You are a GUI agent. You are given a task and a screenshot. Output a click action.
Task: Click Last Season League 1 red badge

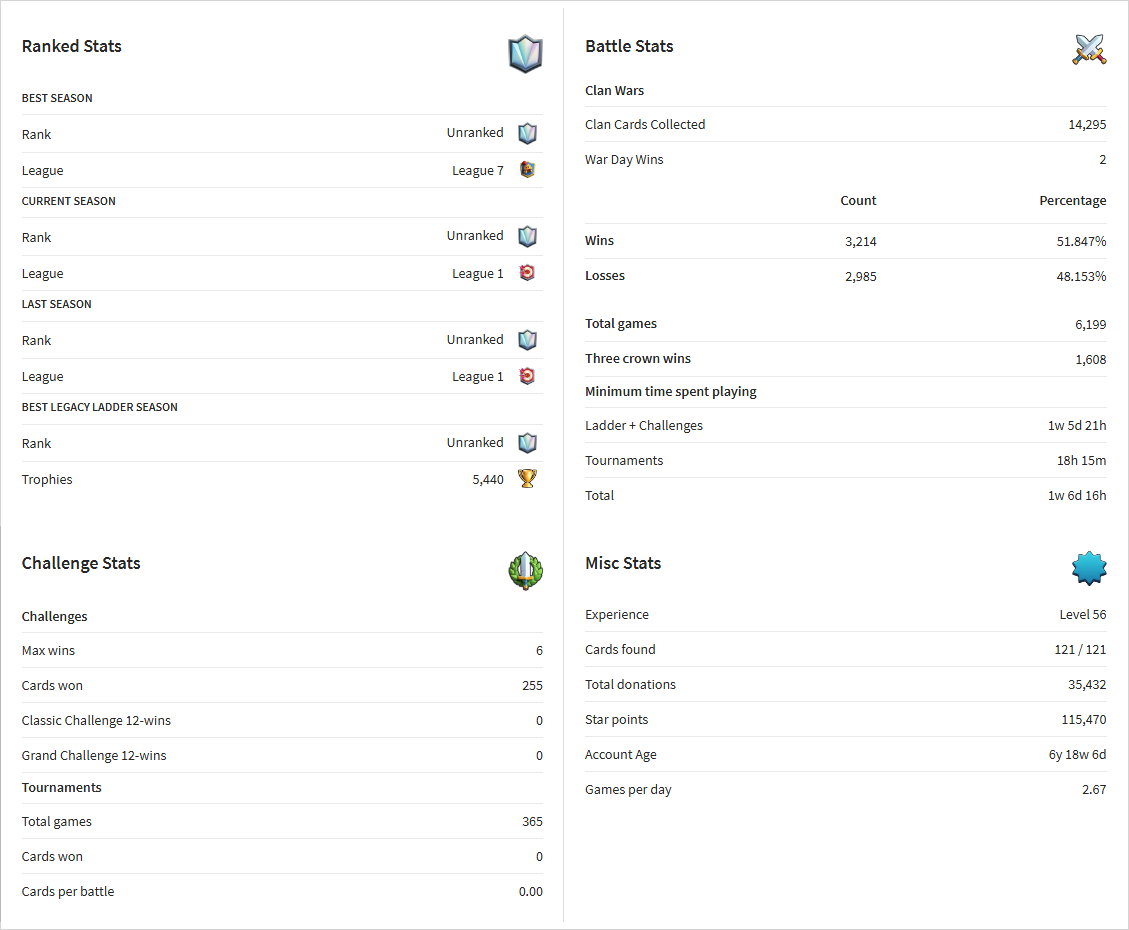pyautogui.click(x=528, y=376)
